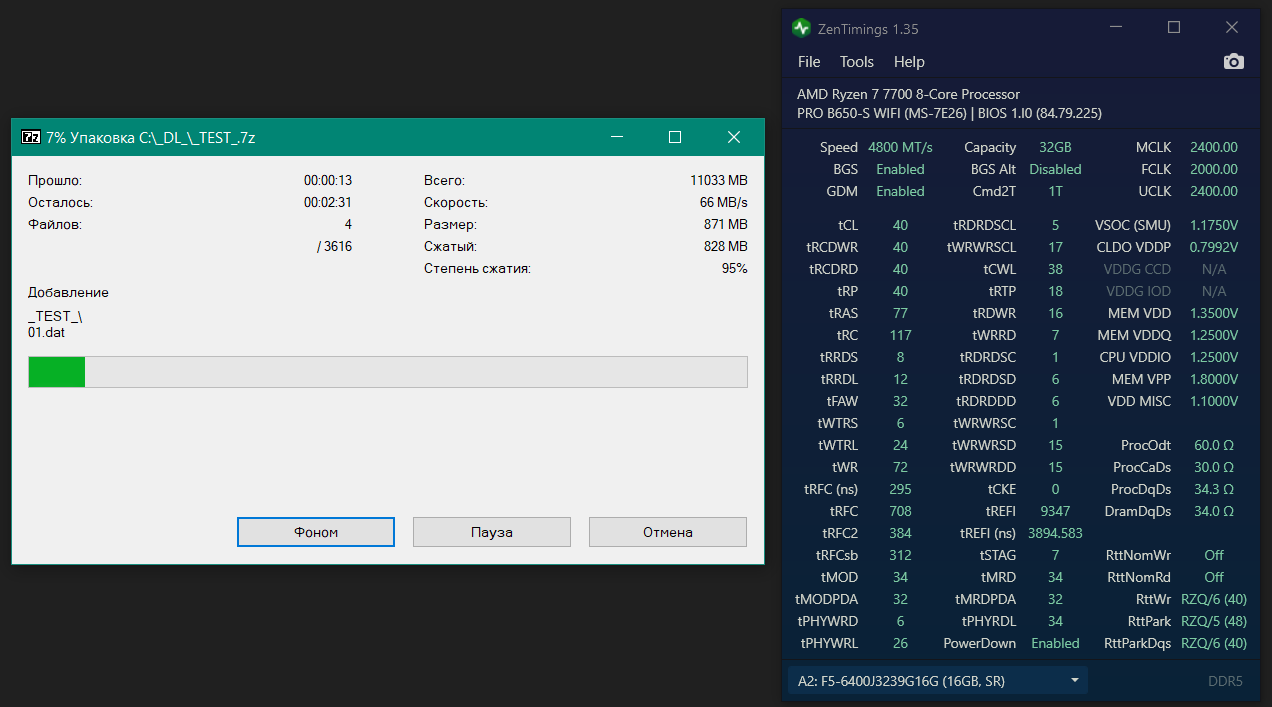
Task: Click the GDM Enabled value
Action: pos(900,191)
